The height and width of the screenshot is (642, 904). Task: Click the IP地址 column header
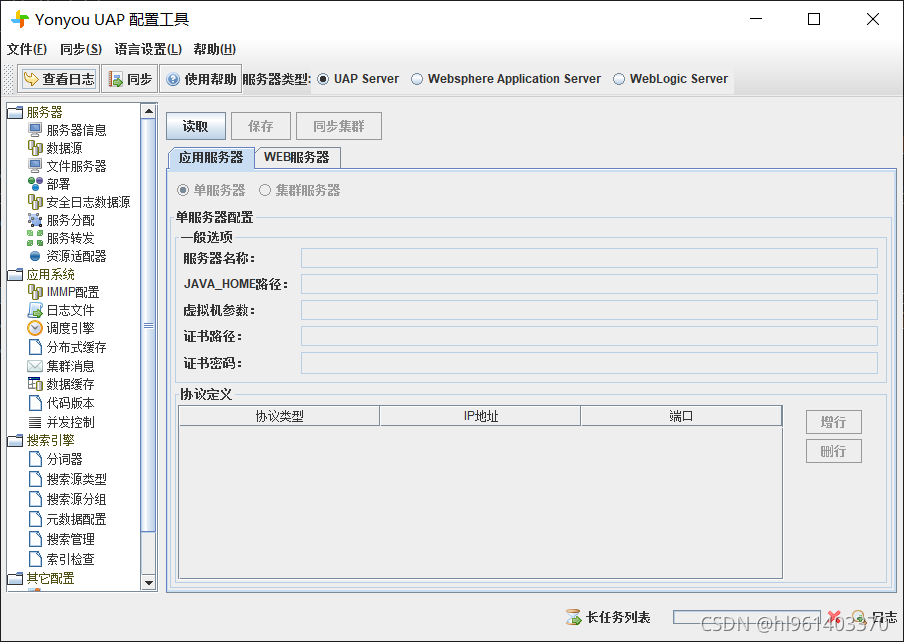tap(480, 416)
